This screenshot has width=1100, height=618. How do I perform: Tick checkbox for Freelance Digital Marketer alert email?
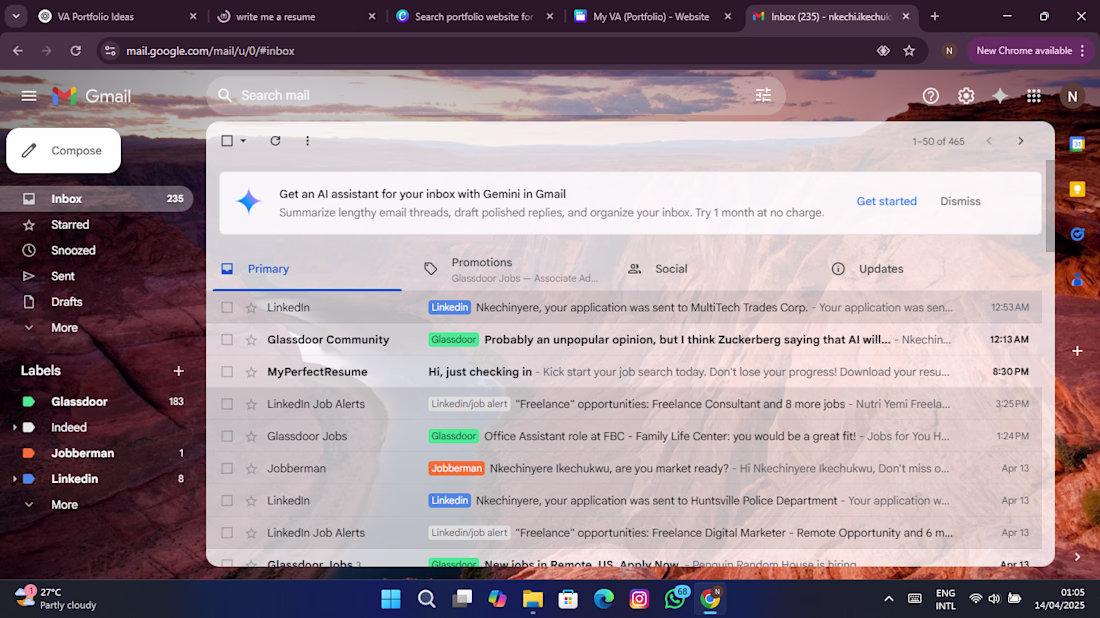point(227,533)
